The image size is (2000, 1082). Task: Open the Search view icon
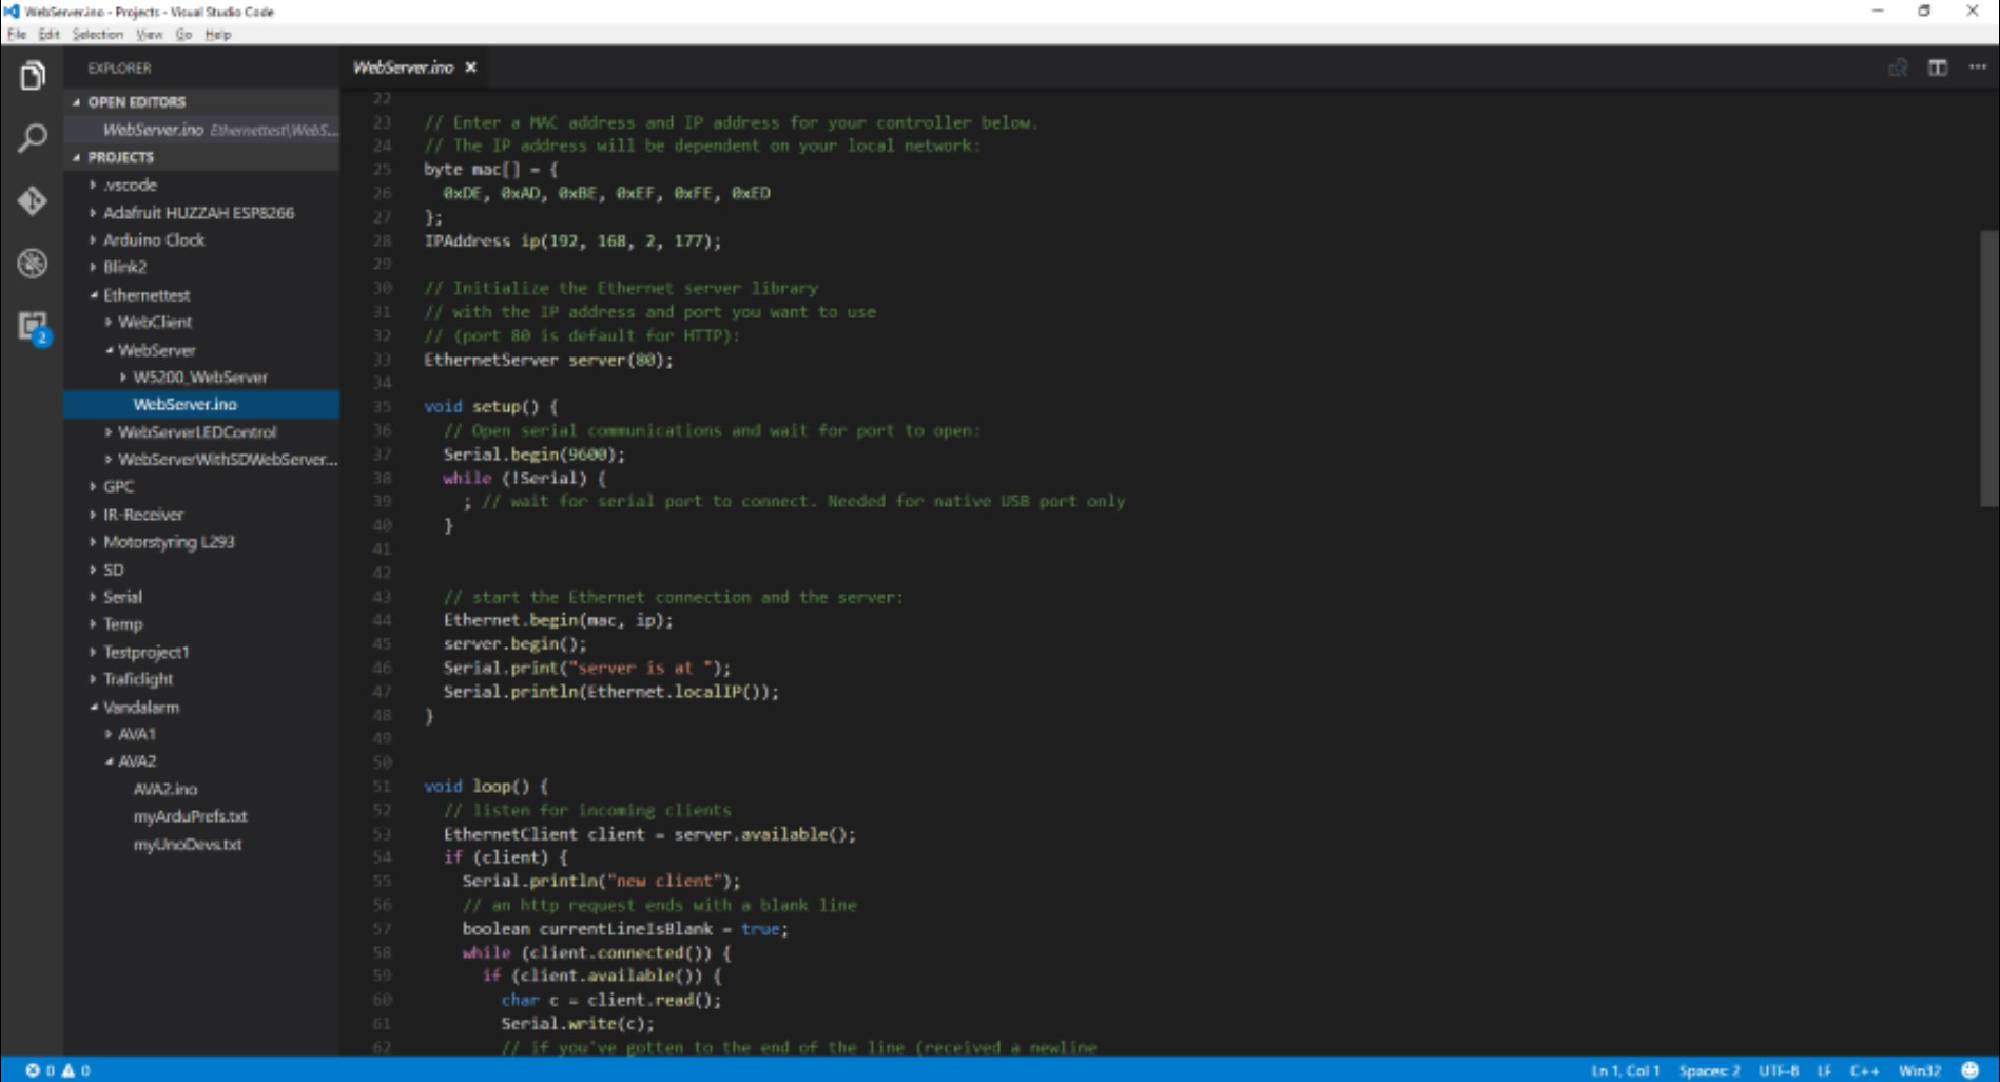tap(32, 138)
